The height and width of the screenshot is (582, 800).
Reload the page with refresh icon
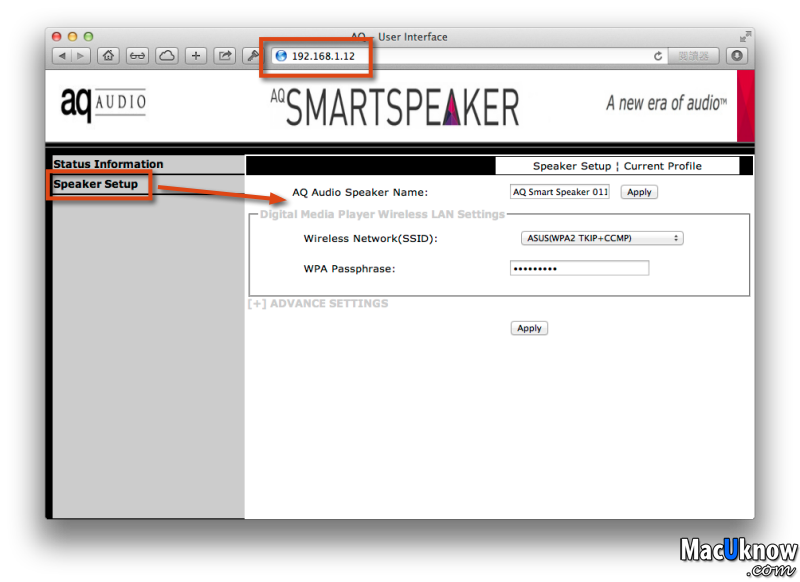(x=658, y=57)
